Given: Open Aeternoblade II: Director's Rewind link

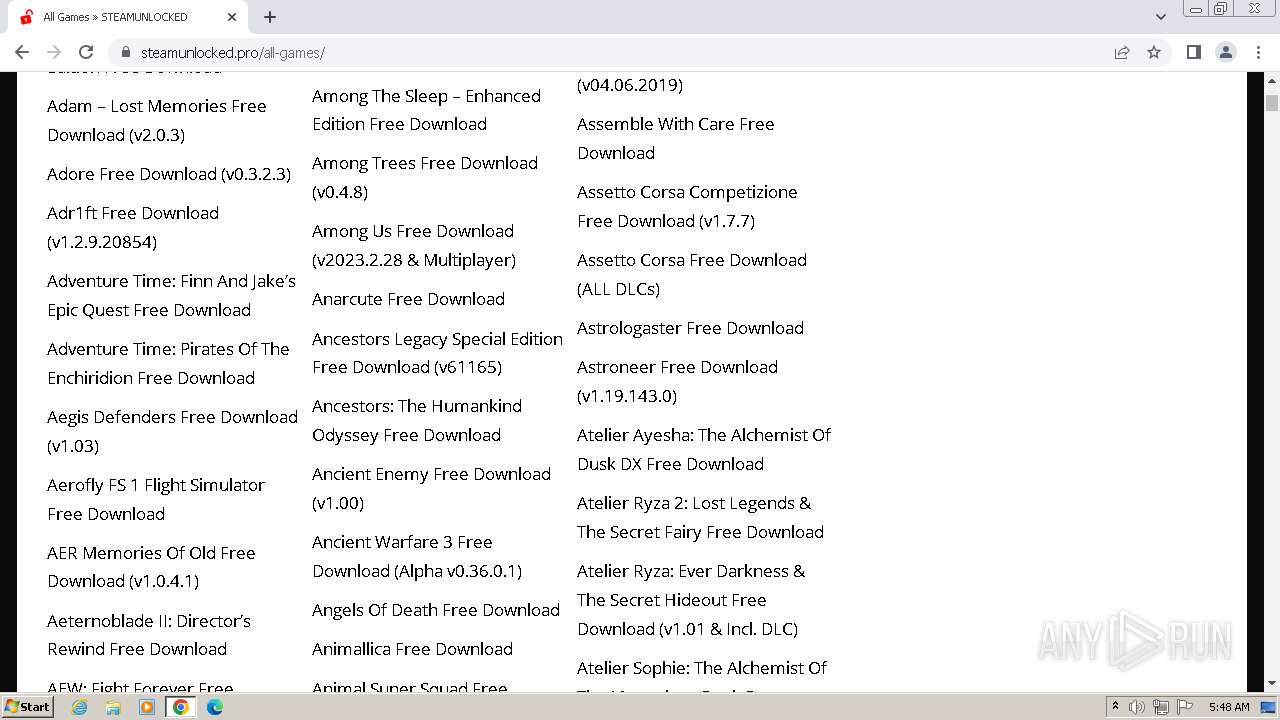Looking at the screenshot, I should point(149,635).
